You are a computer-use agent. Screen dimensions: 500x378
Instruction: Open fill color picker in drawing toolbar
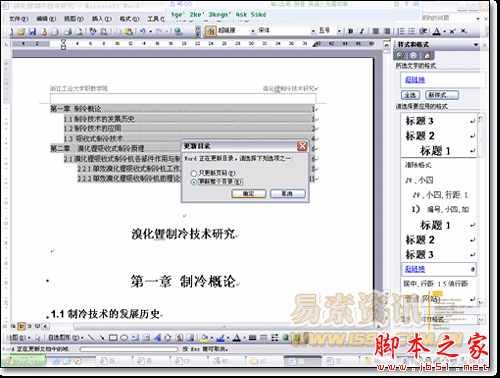point(204,338)
